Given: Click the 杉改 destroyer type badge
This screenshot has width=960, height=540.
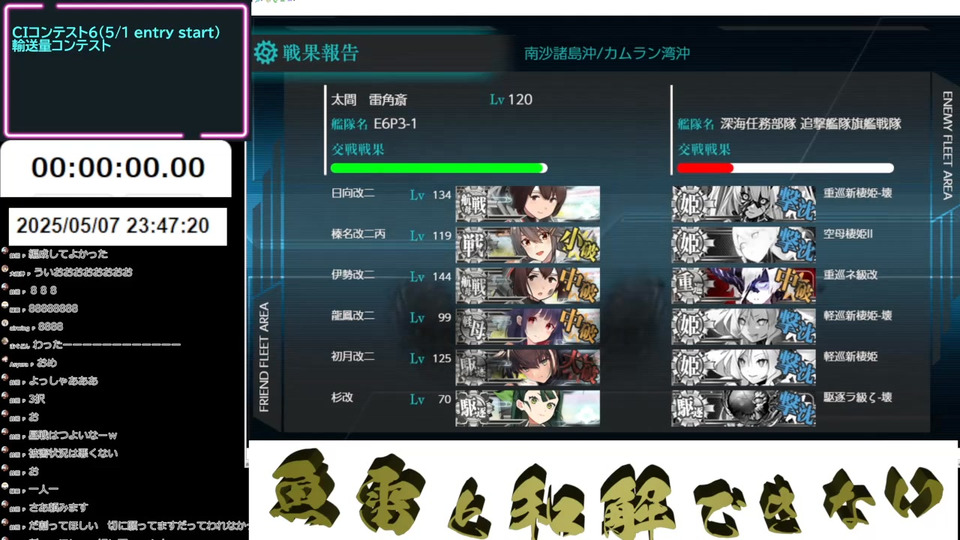Looking at the screenshot, I should tap(473, 408).
